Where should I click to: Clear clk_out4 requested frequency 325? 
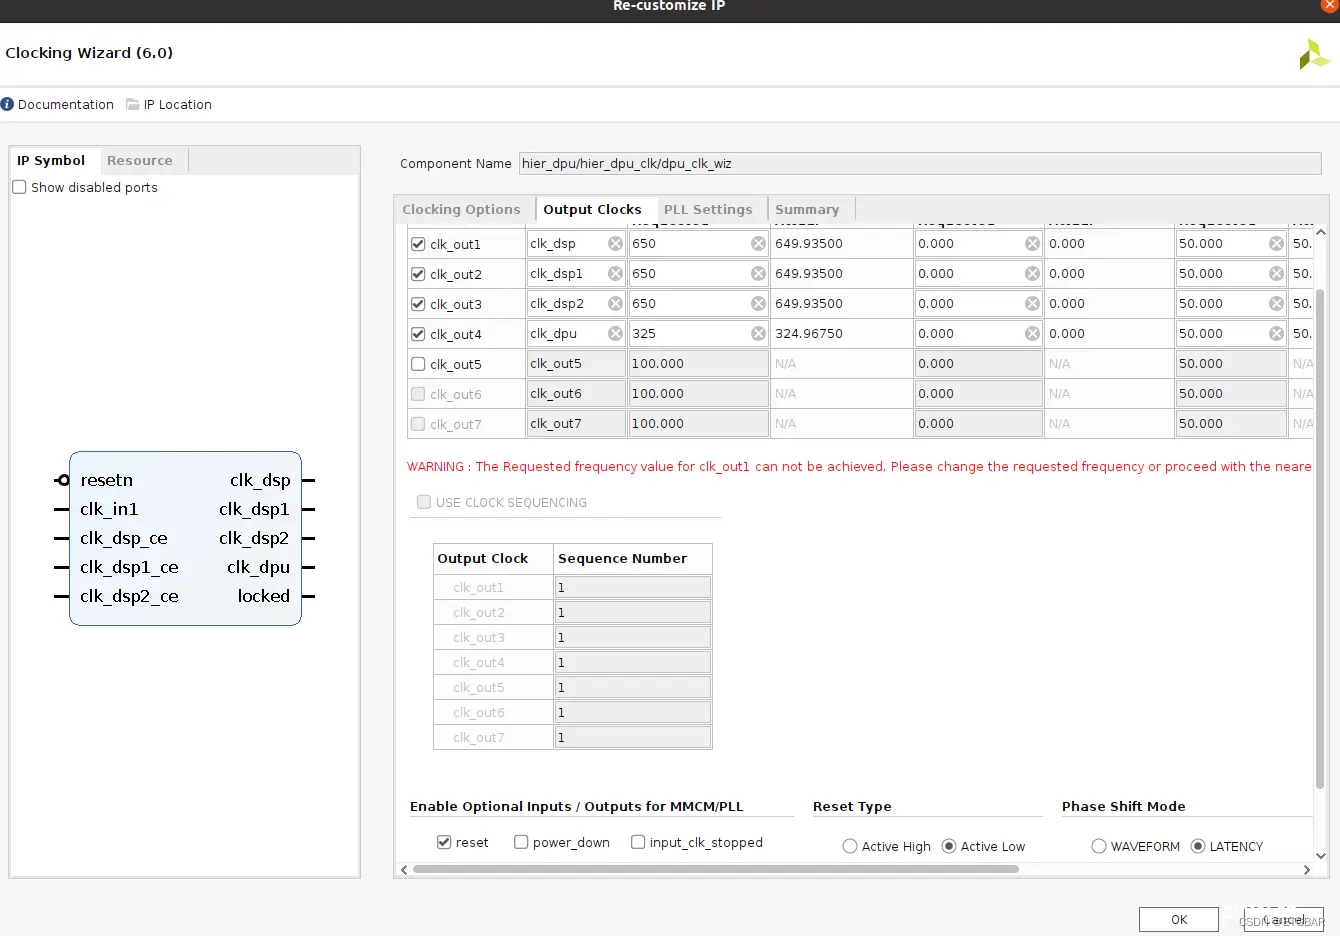tap(758, 334)
